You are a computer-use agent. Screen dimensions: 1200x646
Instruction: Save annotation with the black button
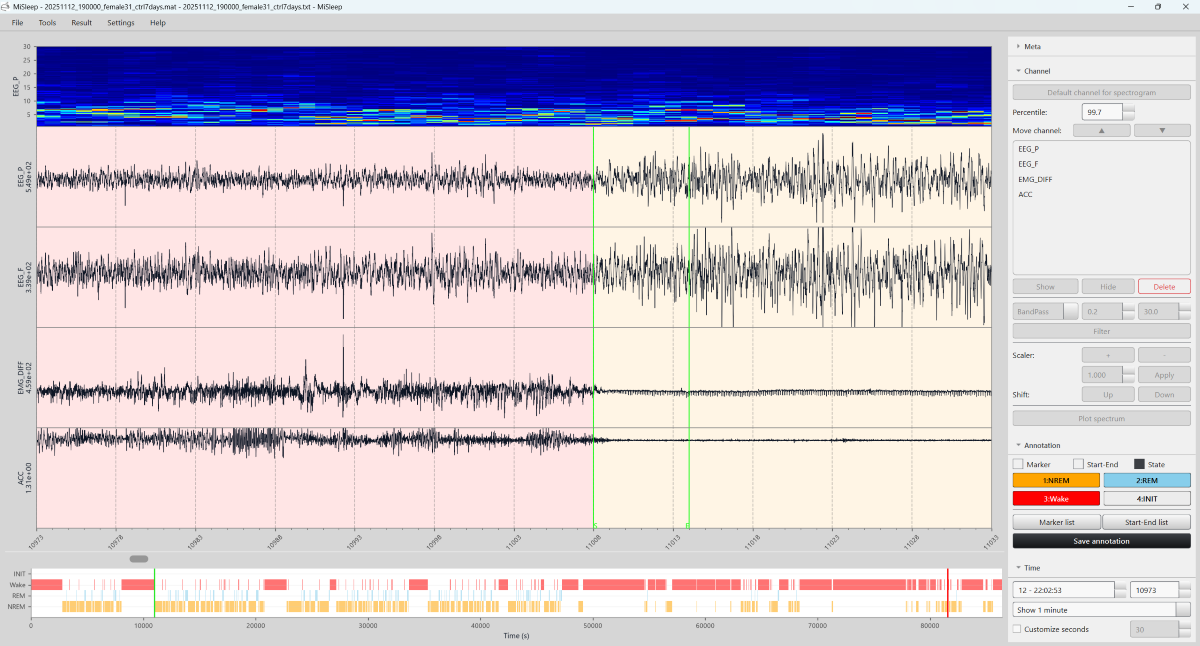click(x=1101, y=541)
